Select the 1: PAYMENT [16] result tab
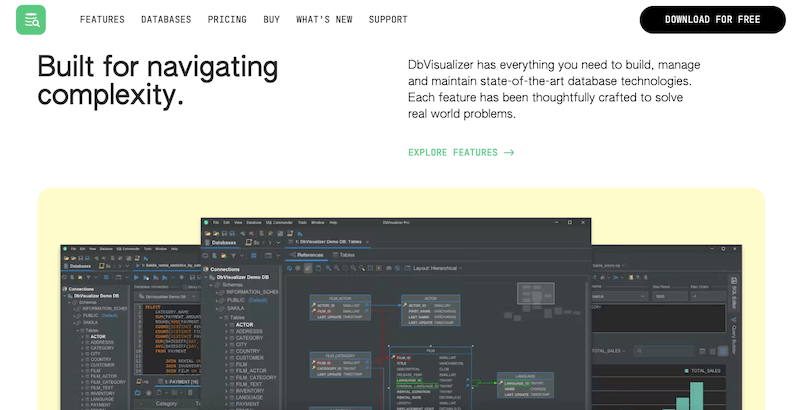This screenshot has width=800, height=410. (x=179, y=381)
